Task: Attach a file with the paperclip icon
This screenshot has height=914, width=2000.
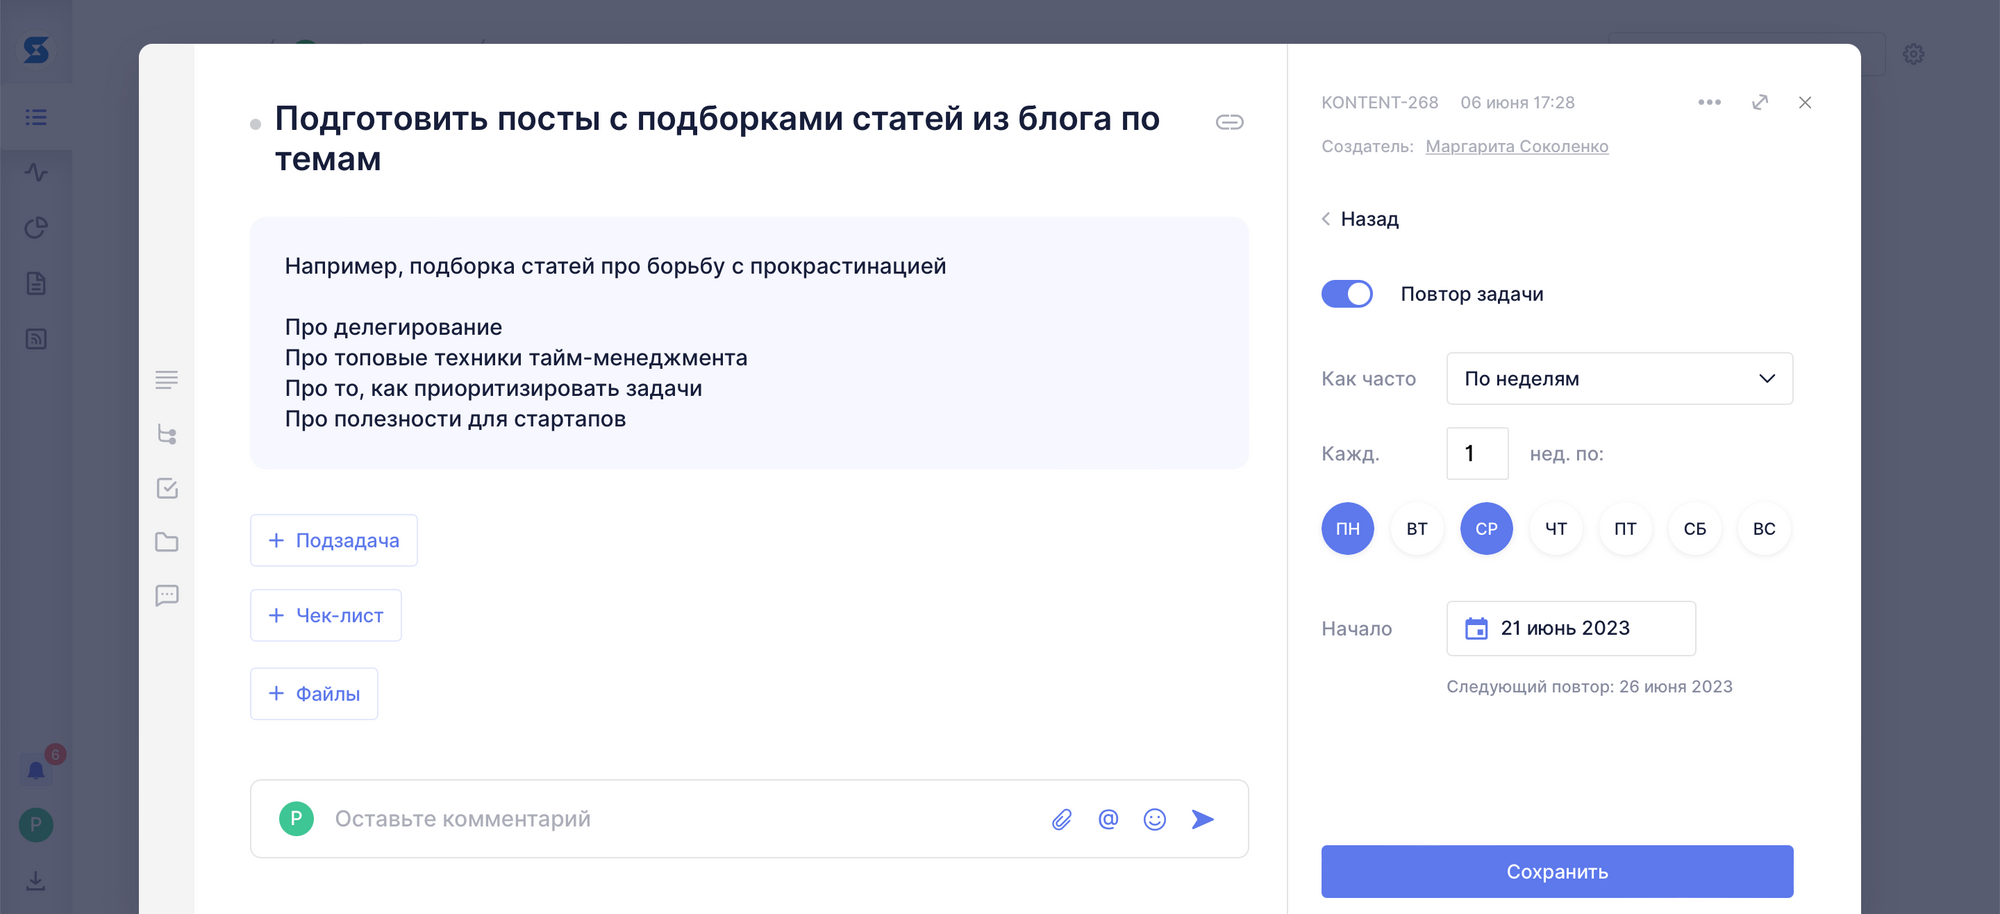Action: [1062, 820]
